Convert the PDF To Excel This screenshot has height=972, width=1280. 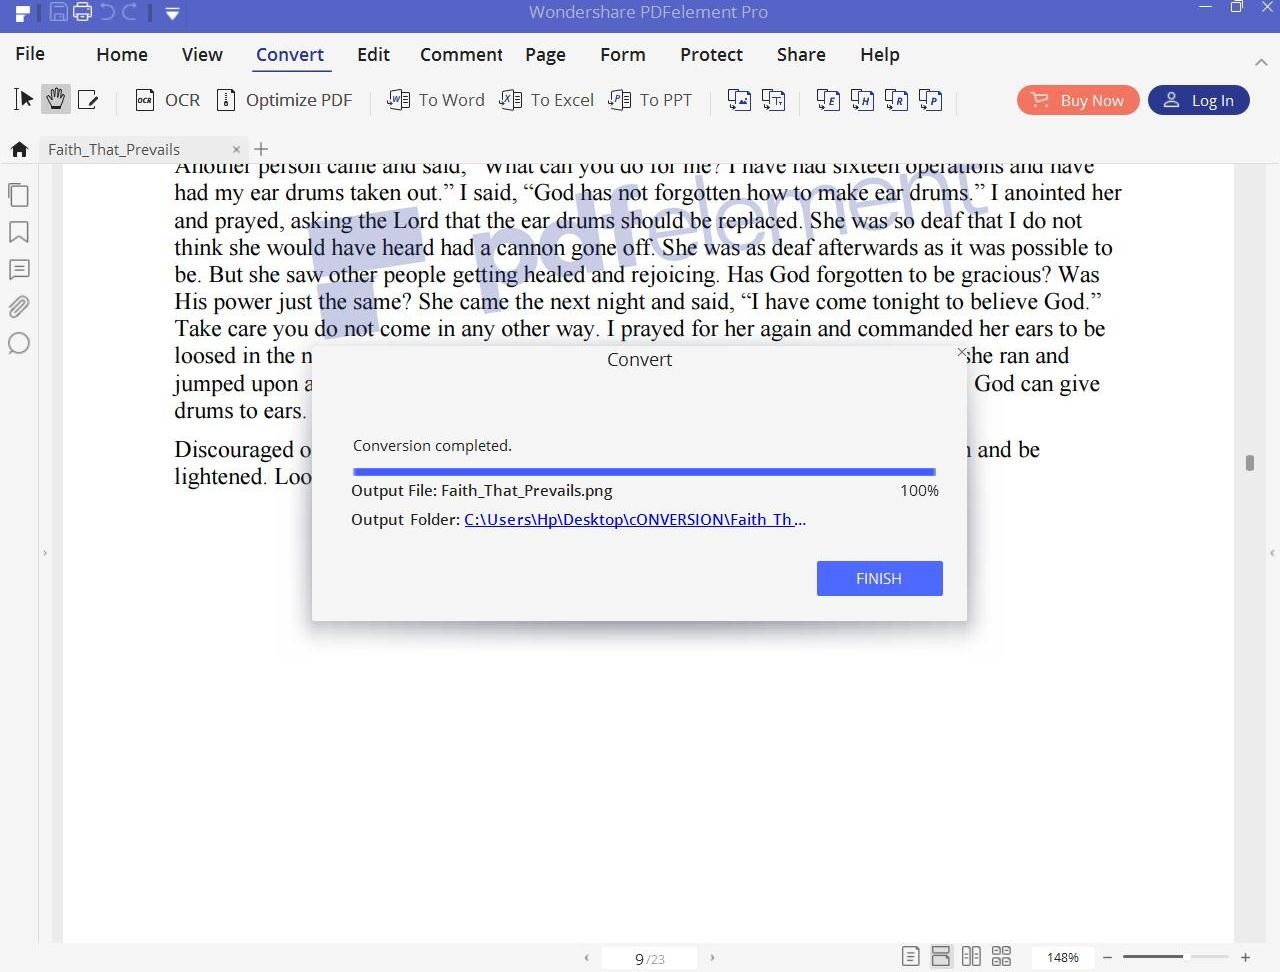547,100
